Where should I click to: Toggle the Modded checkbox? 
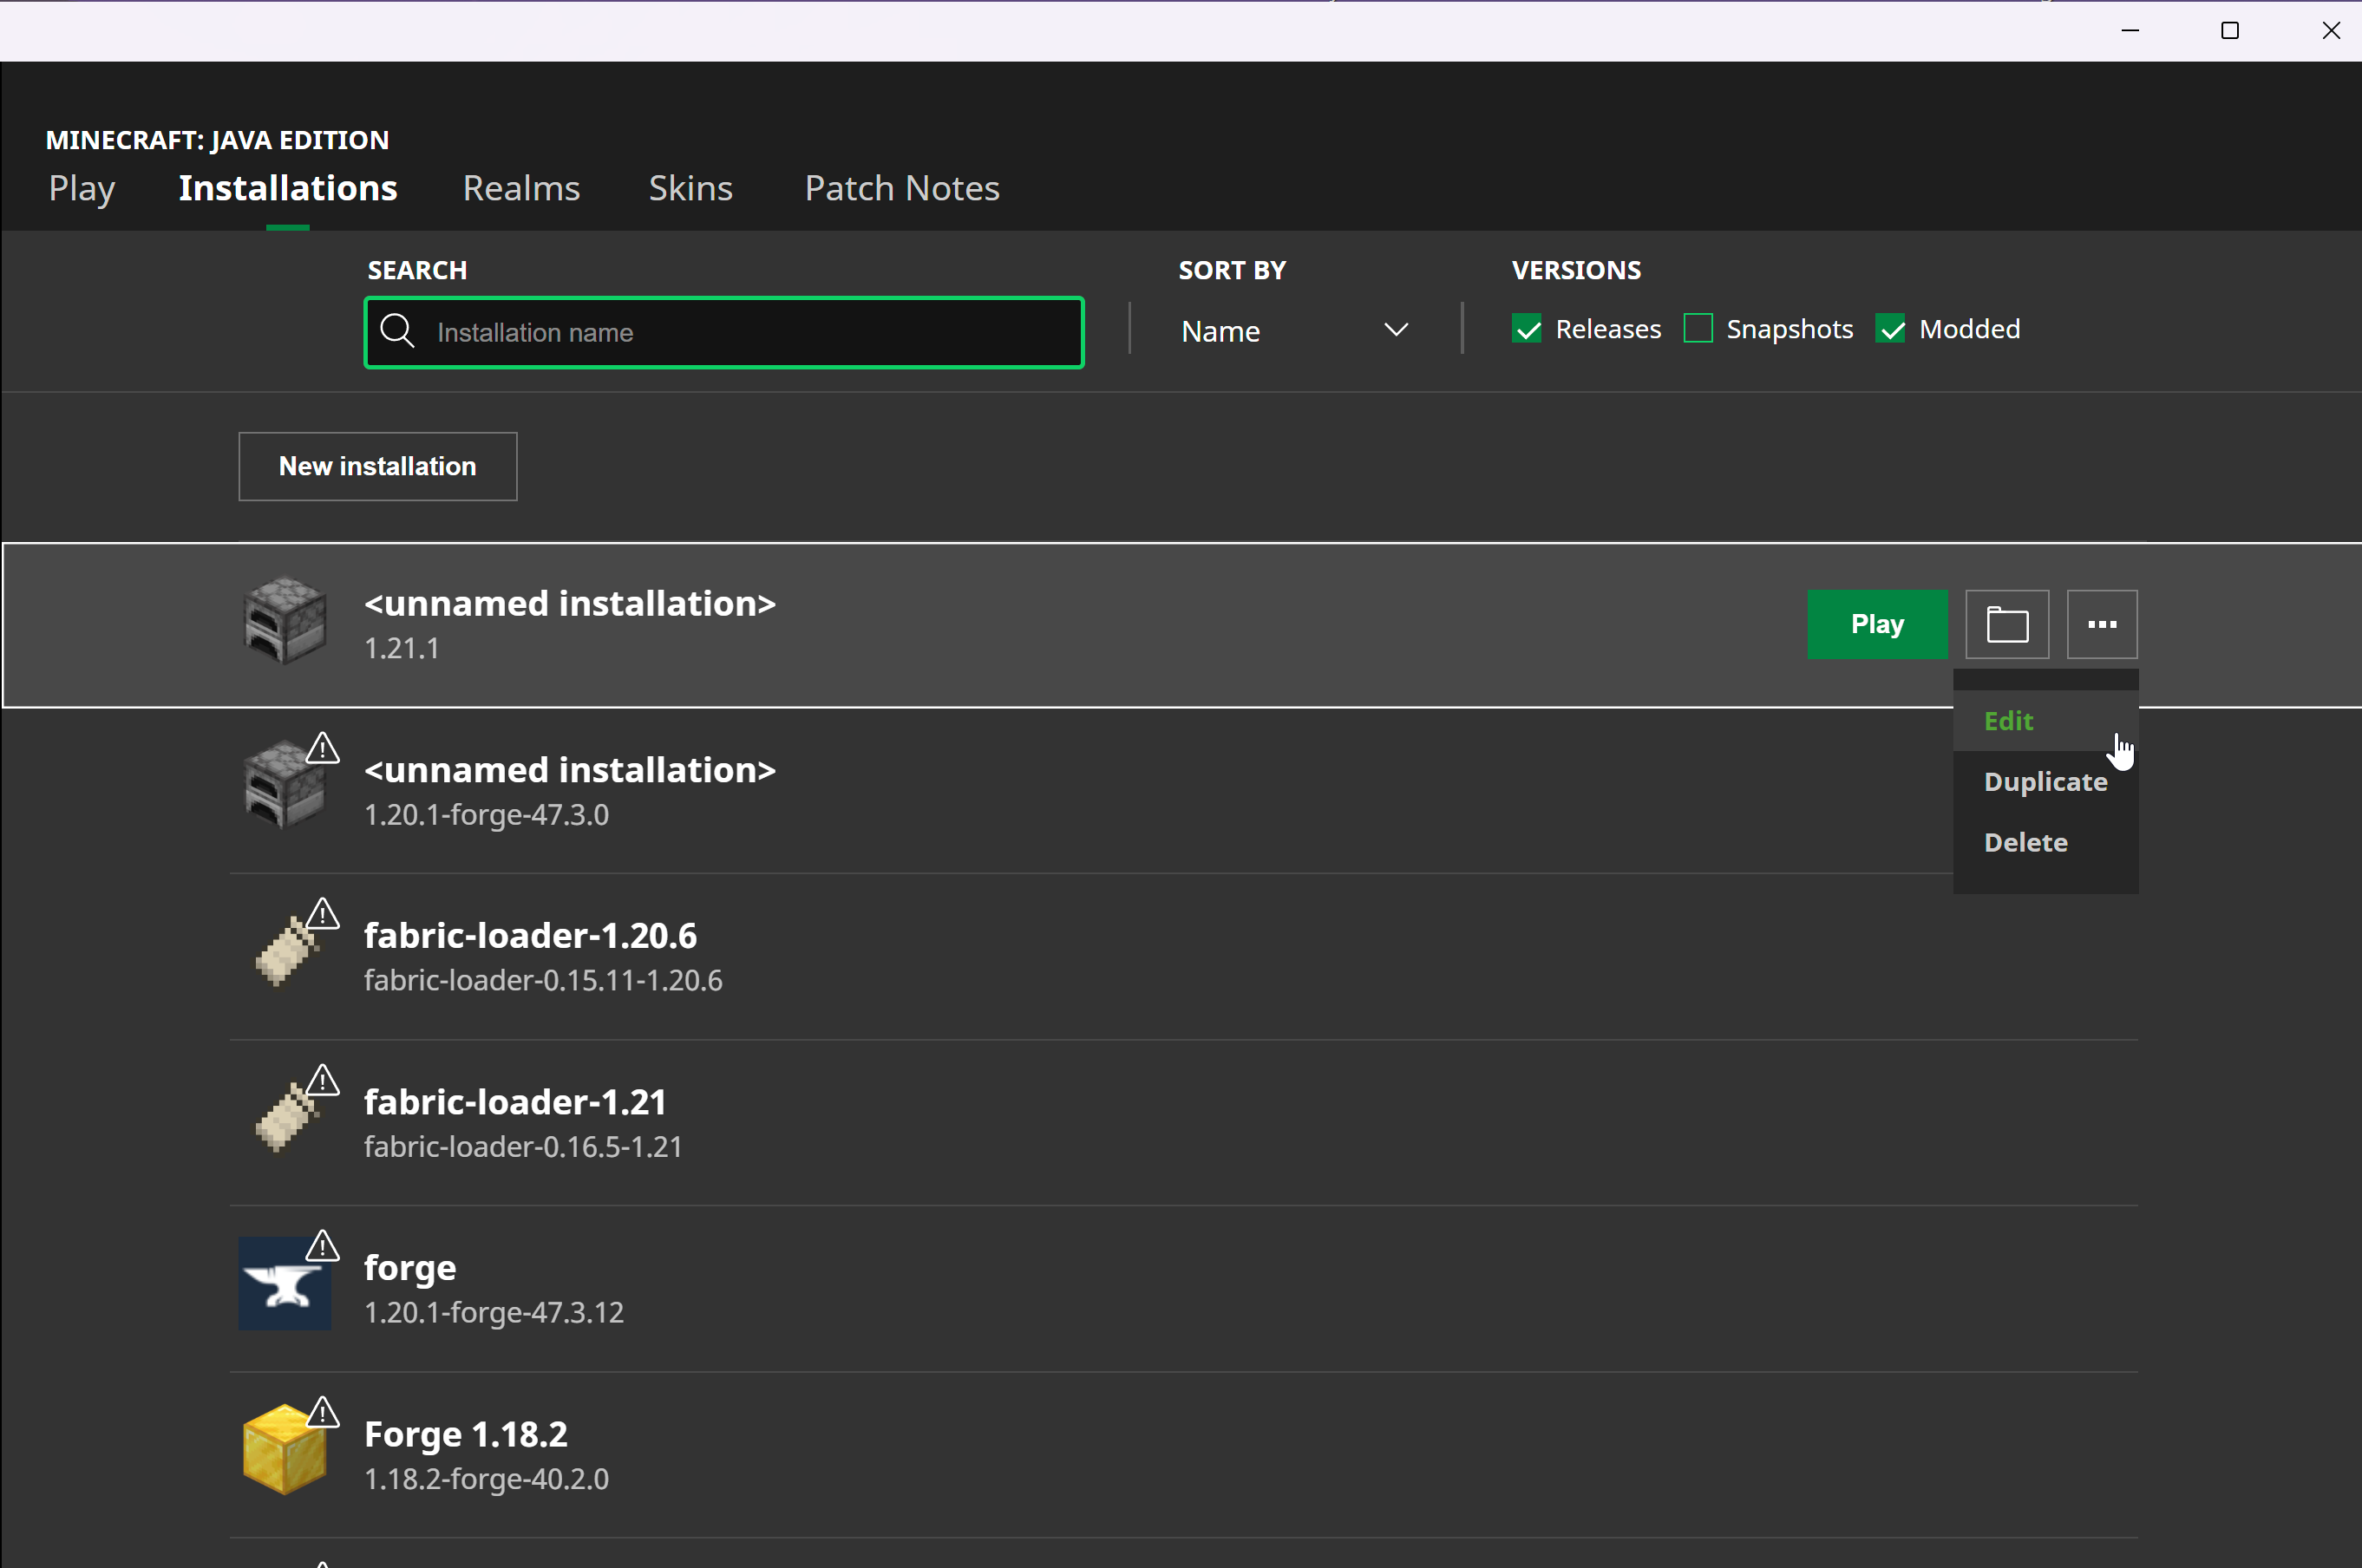[1891, 329]
